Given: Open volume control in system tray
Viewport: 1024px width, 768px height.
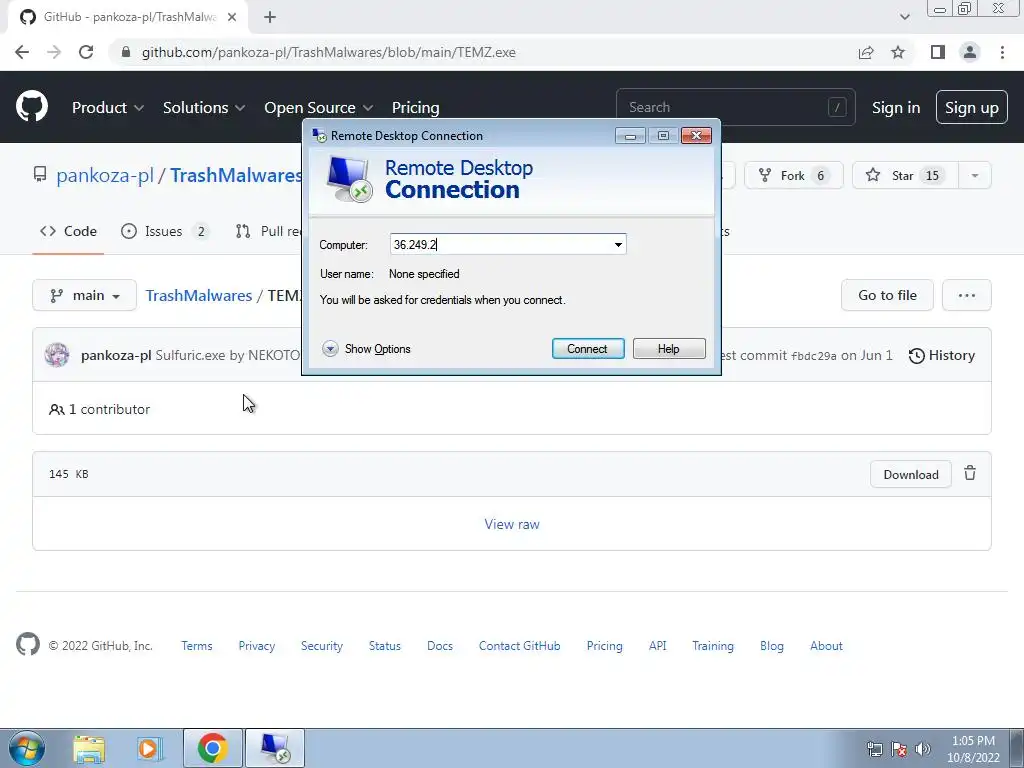Looking at the screenshot, I should point(923,749).
